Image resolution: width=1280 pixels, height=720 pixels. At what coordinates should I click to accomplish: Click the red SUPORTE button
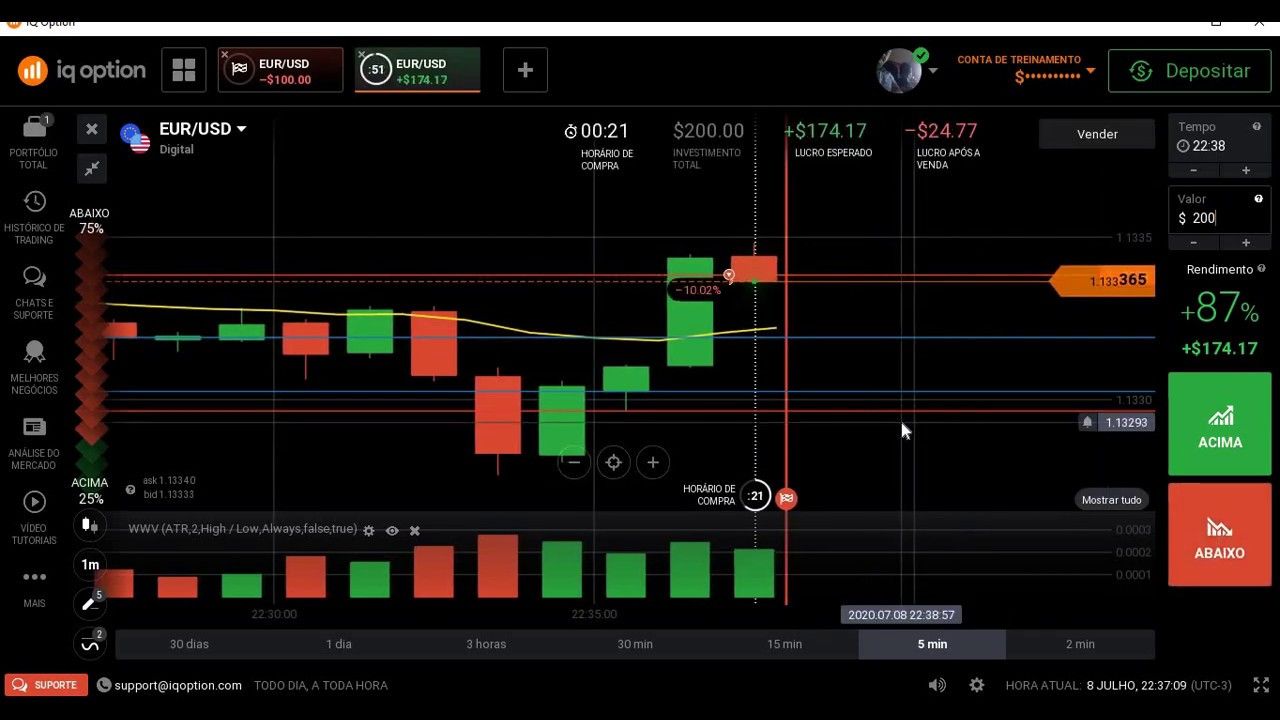click(46, 685)
